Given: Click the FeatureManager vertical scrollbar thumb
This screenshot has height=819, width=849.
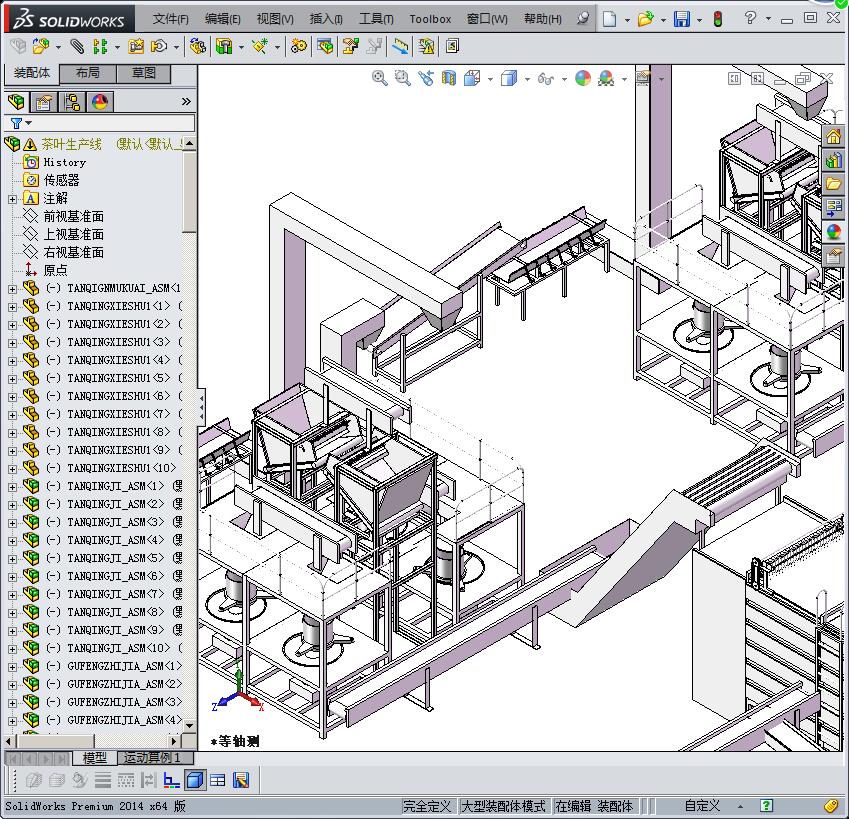Looking at the screenshot, I should click(x=190, y=192).
